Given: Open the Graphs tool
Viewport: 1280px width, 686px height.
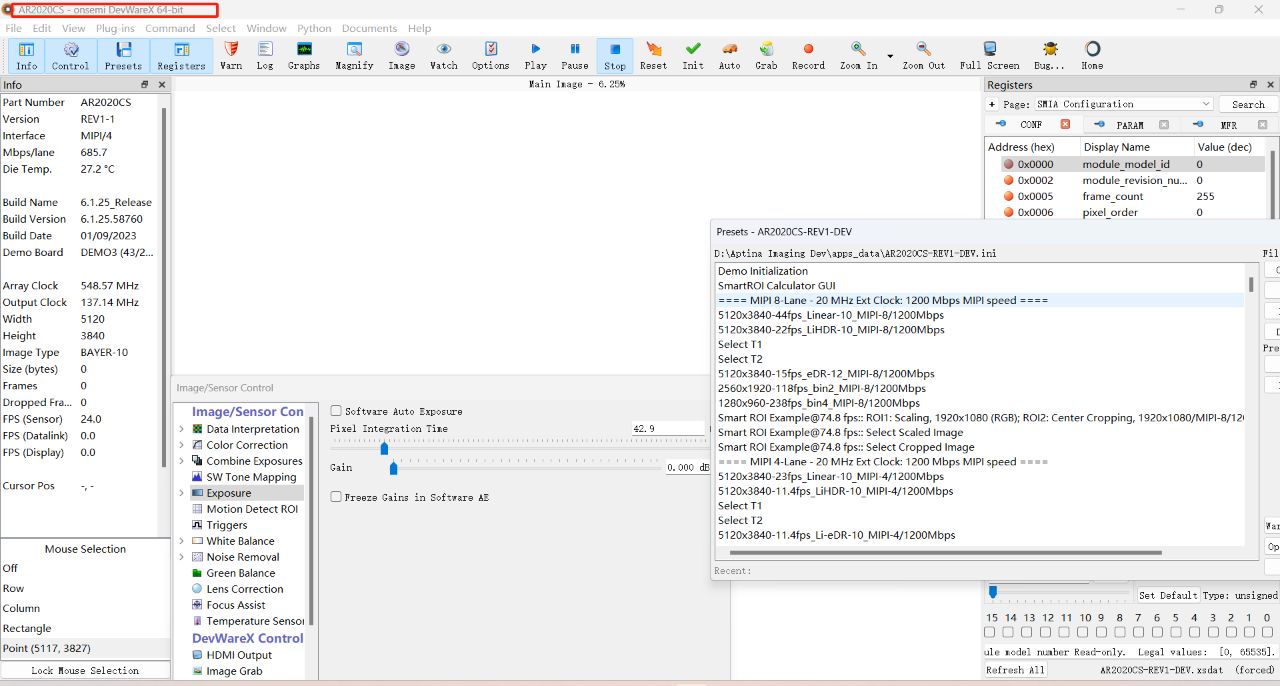Looking at the screenshot, I should (x=304, y=55).
